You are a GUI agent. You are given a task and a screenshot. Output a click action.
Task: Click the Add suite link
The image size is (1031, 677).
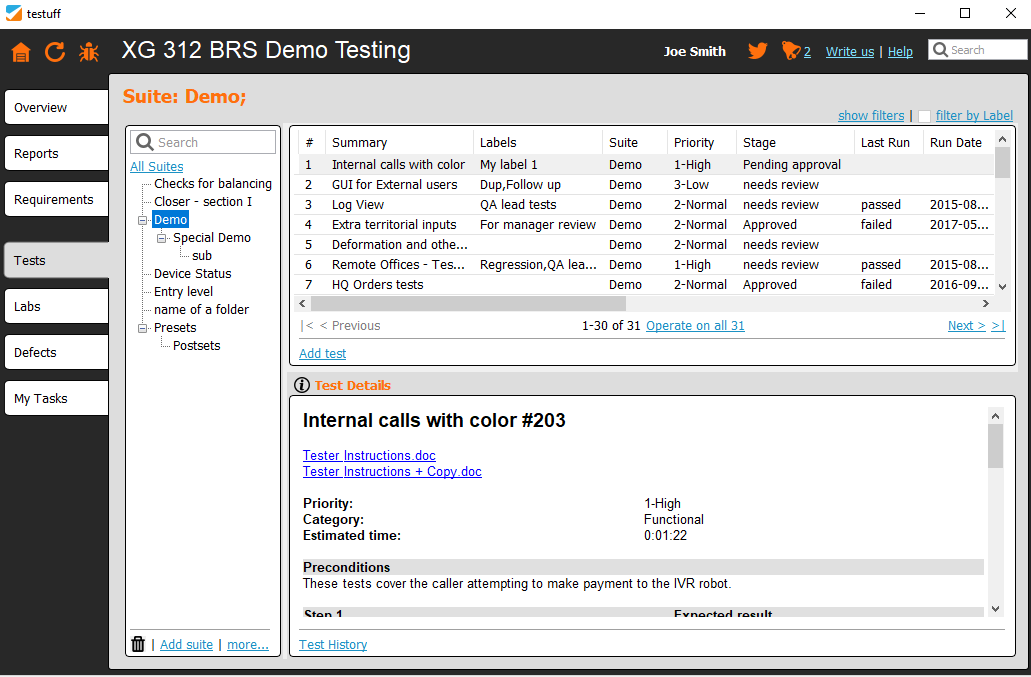(x=186, y=645)
